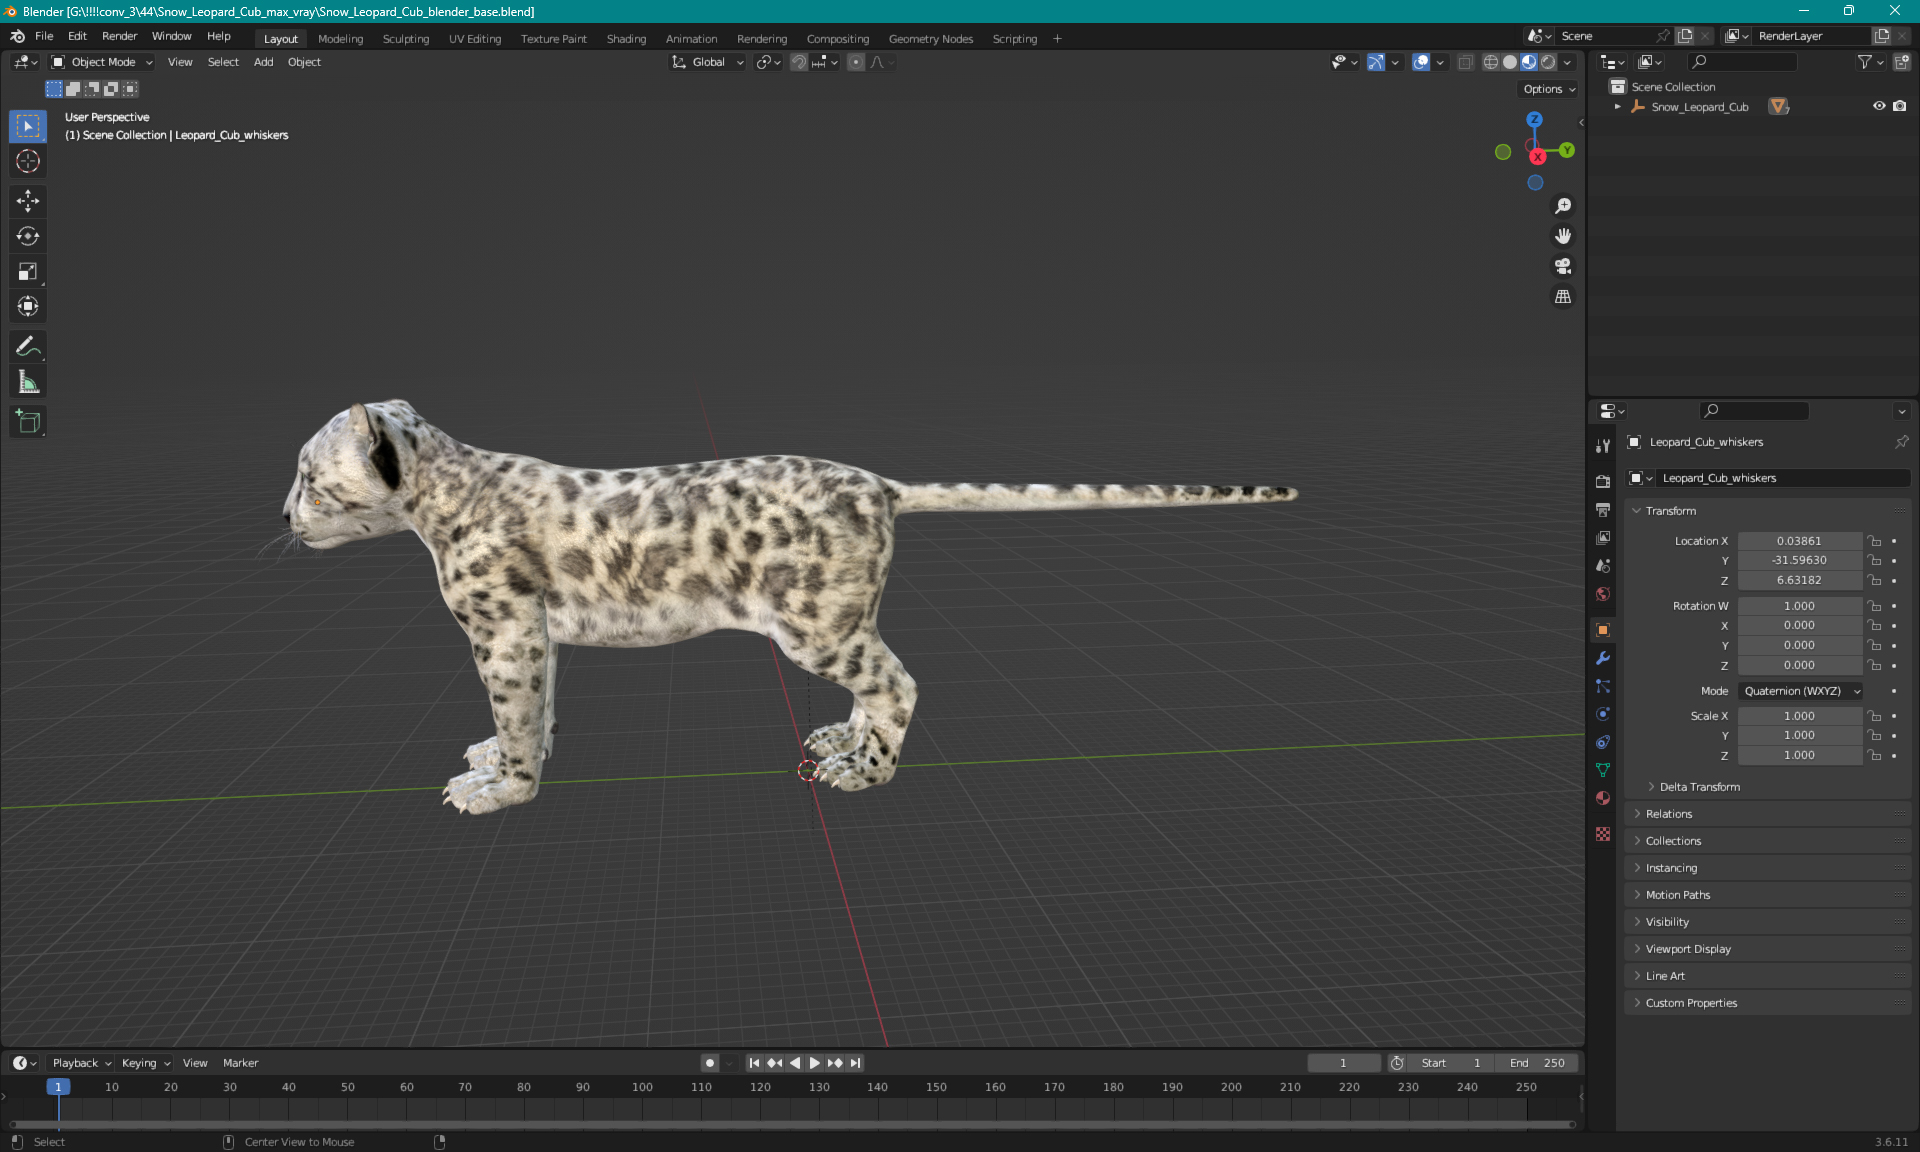The width and height of the screenshot is (1920, 1152).
Task: Select the Rotate tool
Action: [x=28, y=236]
